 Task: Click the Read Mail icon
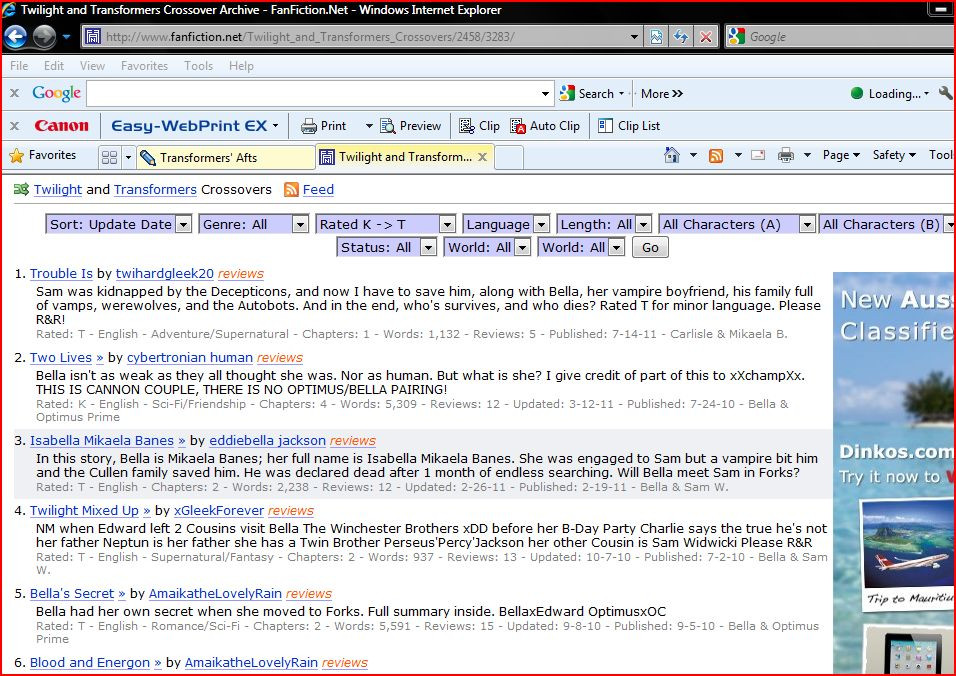(x=758, y=155)
